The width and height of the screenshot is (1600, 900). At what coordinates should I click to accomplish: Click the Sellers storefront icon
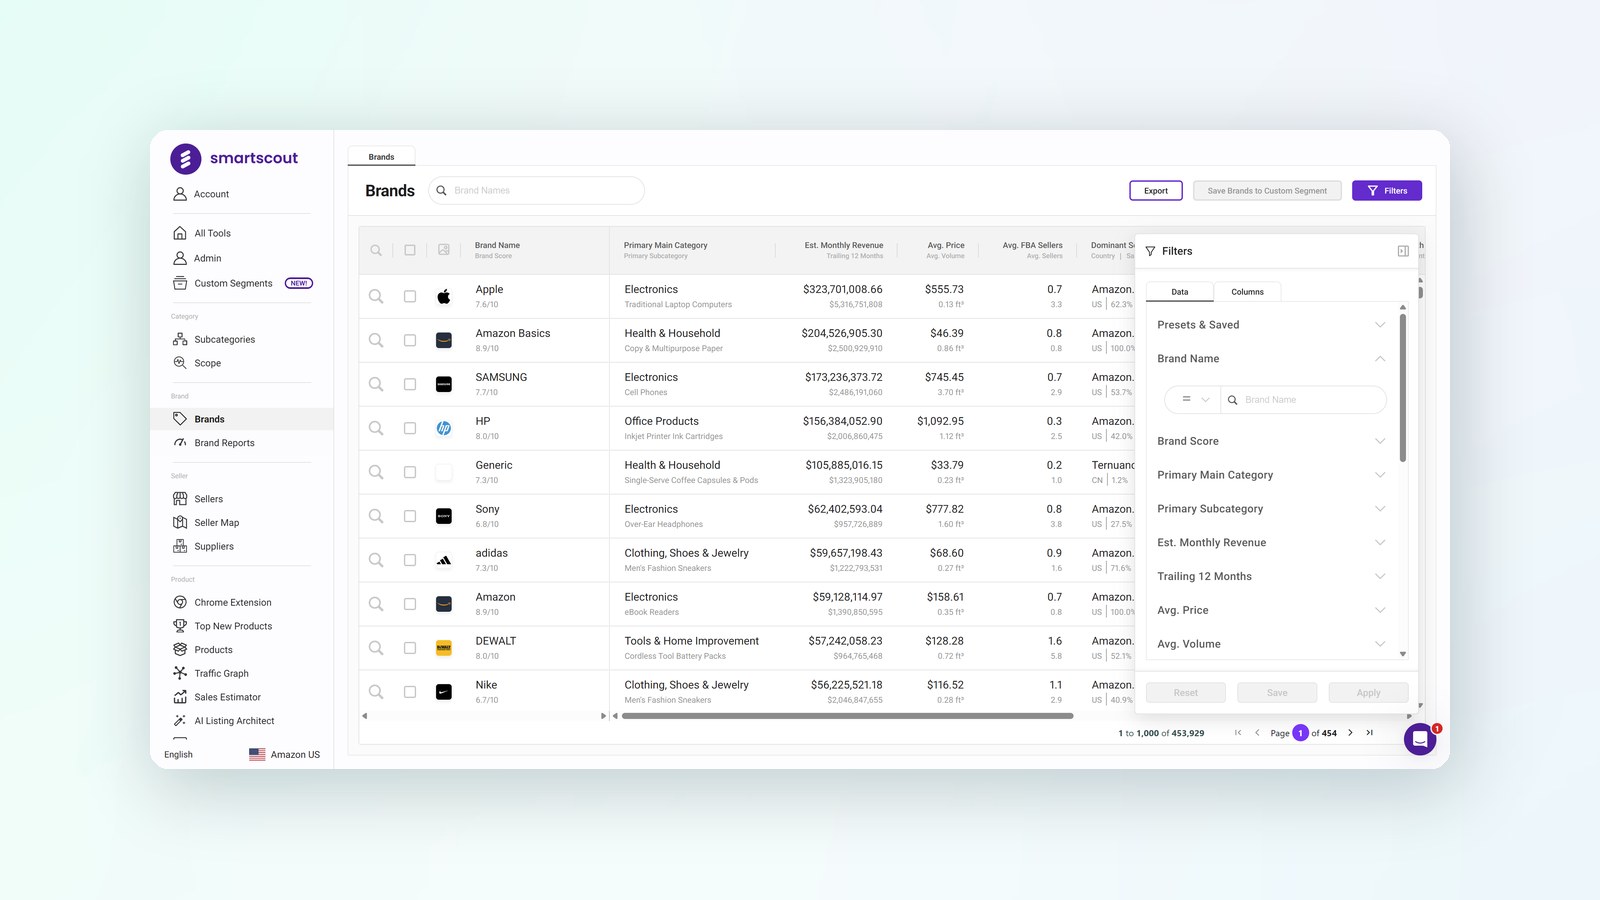pos(180,499)
